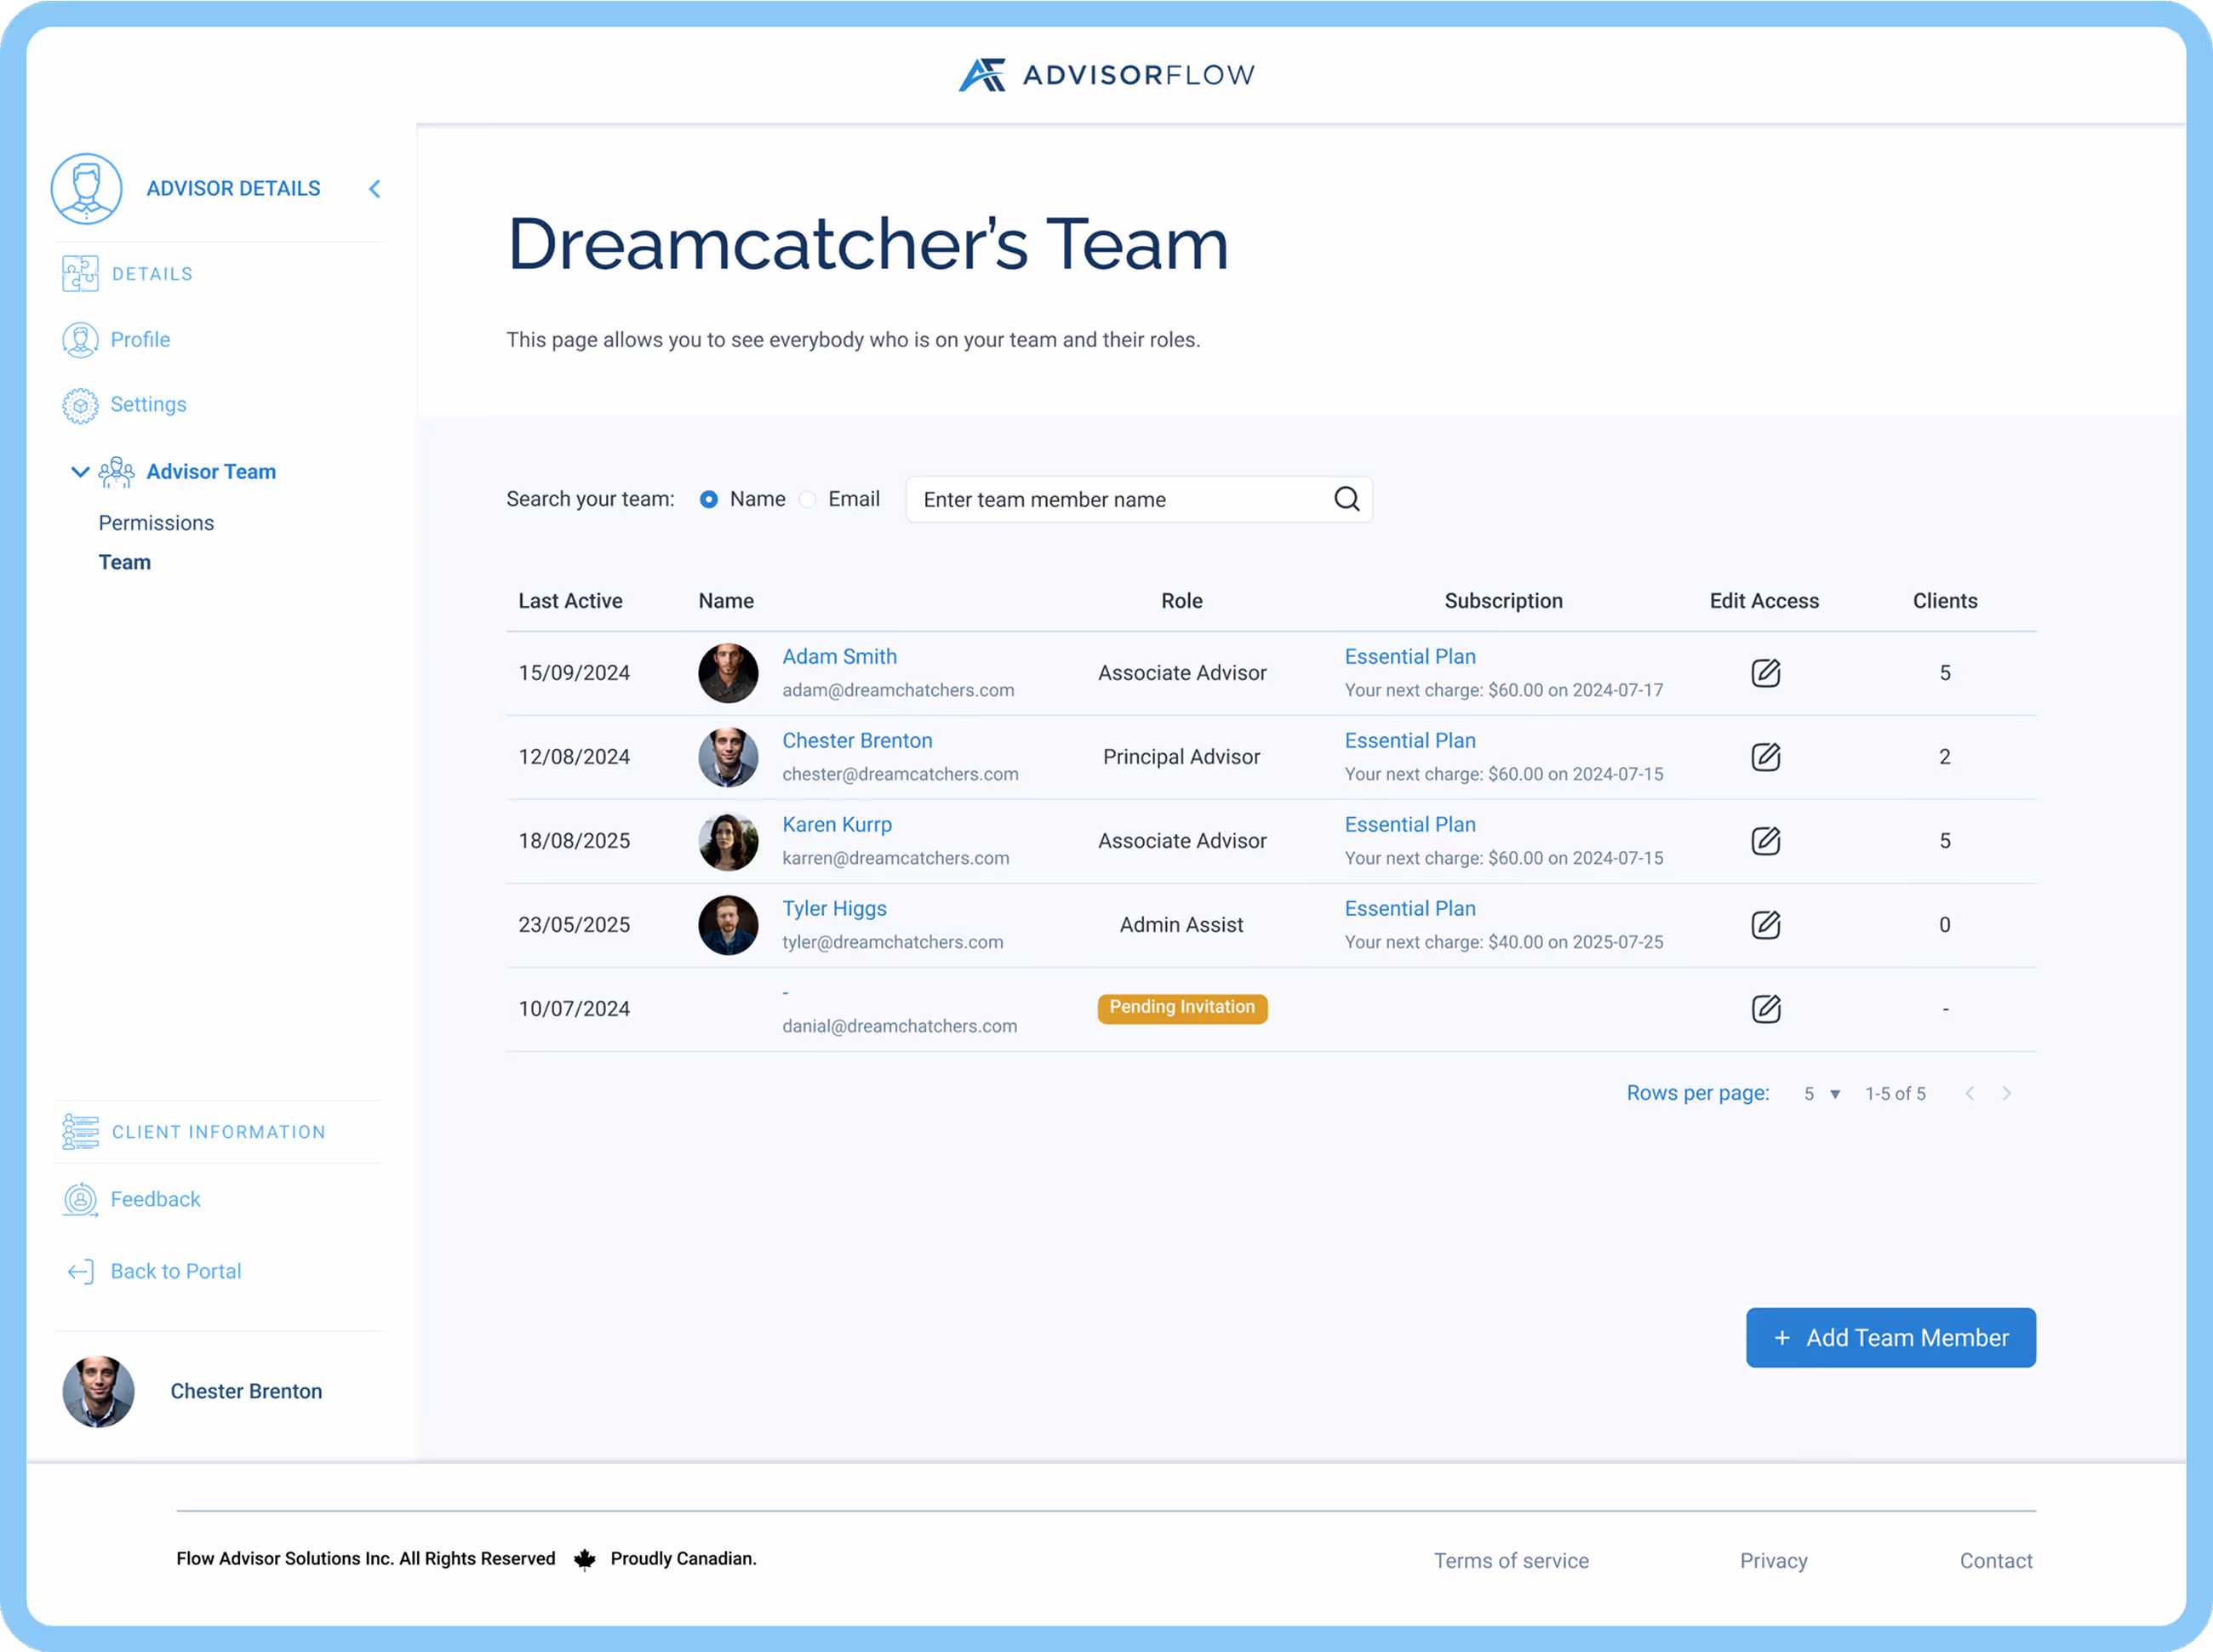Click edit access icon for Tyler Higgs
This screenshot has width=2213, height=1652.
point(1765,925)
